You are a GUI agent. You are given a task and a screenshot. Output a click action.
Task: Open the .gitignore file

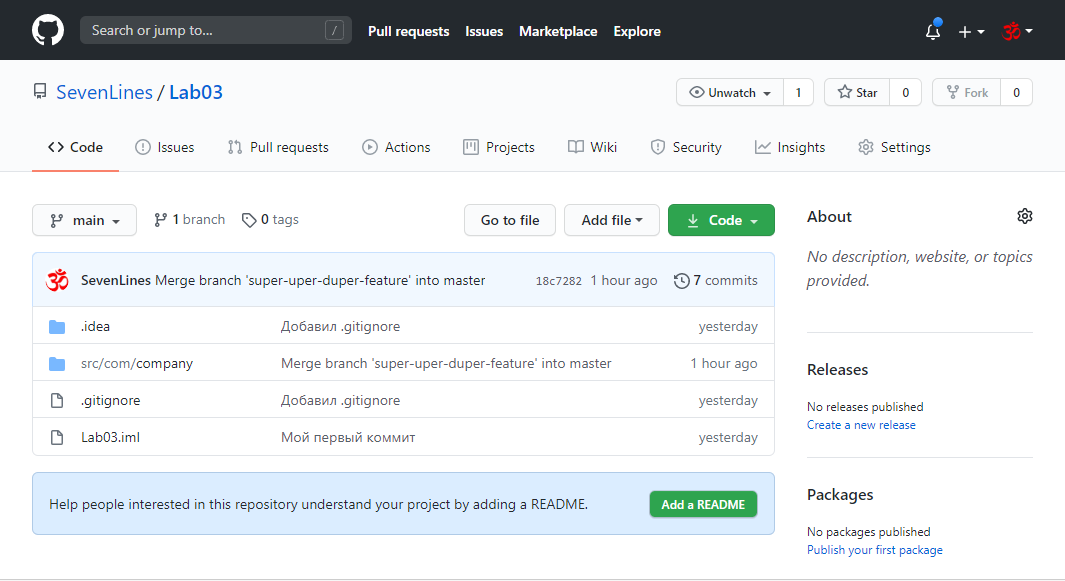pyautogui.click(x=111, y=400)
